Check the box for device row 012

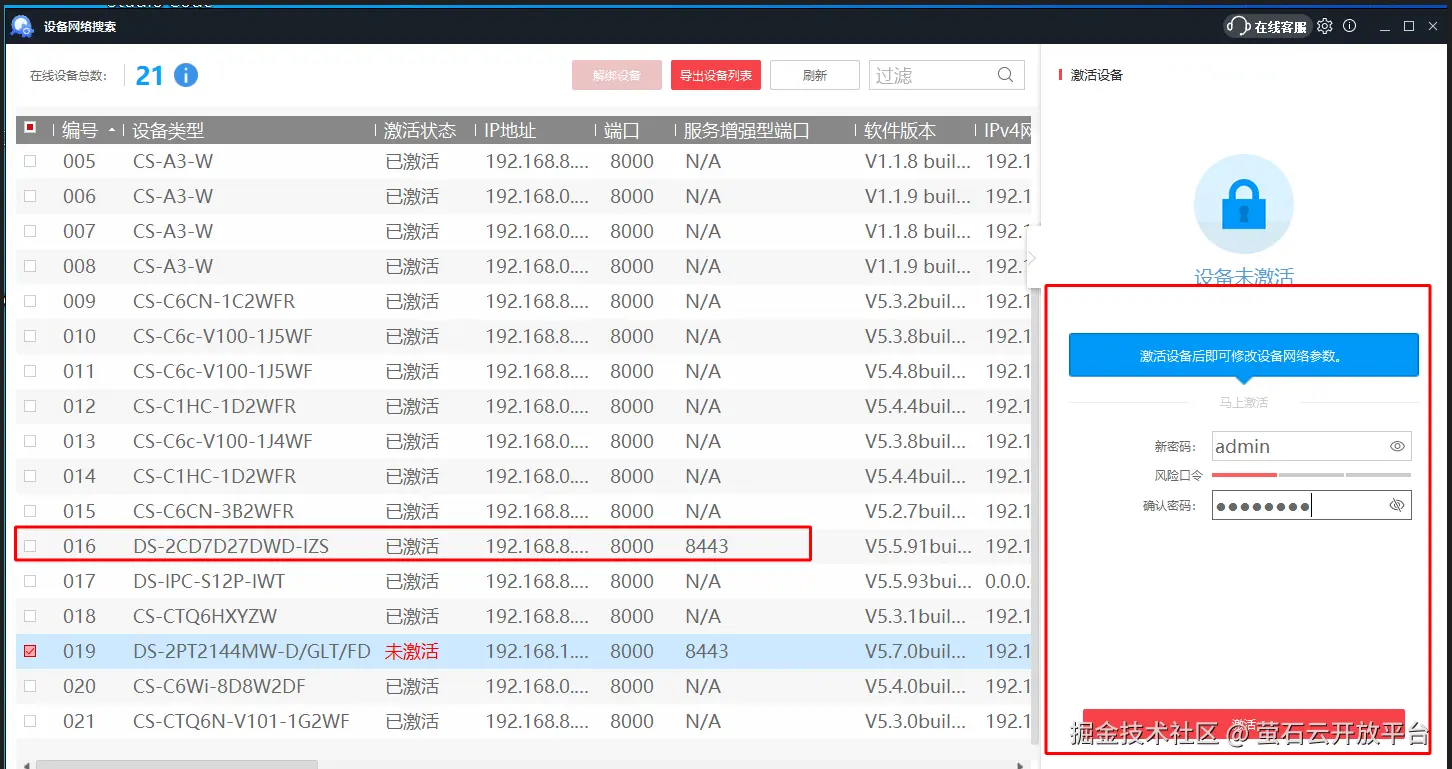click(30, 406)
